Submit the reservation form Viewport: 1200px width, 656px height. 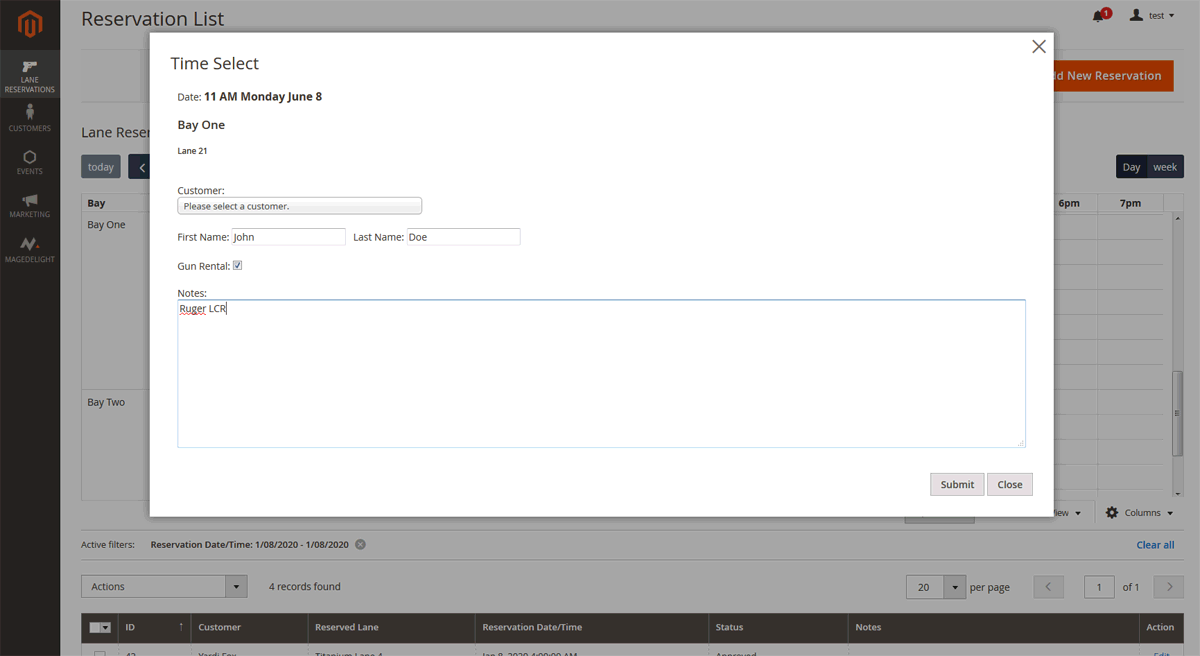click(x=956, y=484)
